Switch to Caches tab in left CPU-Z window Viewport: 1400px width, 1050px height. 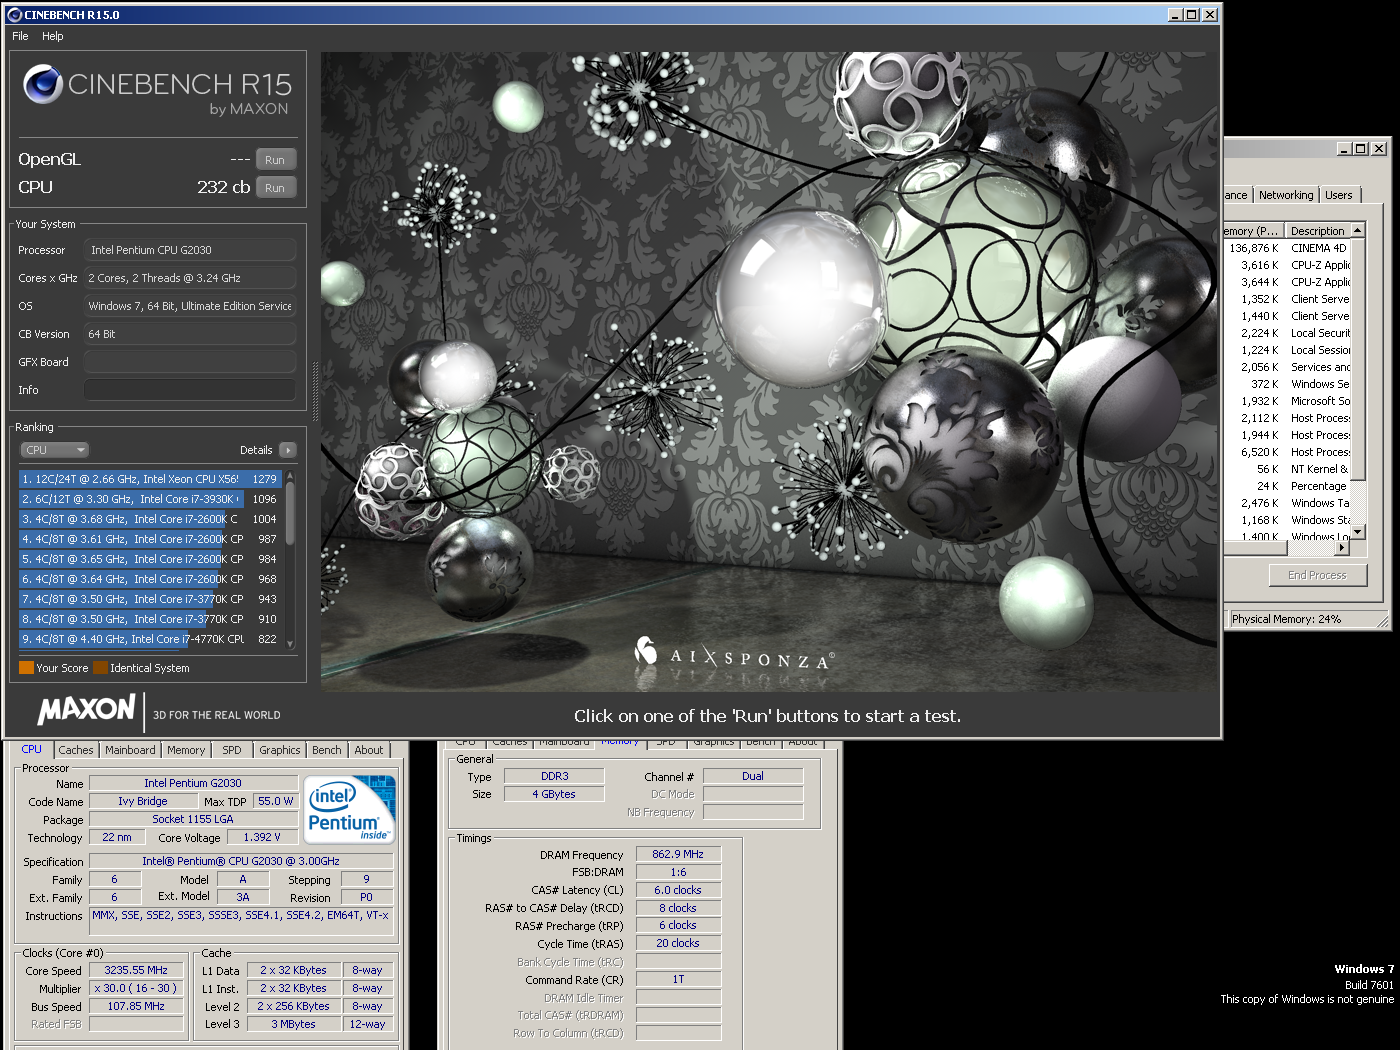coord(76,750)
